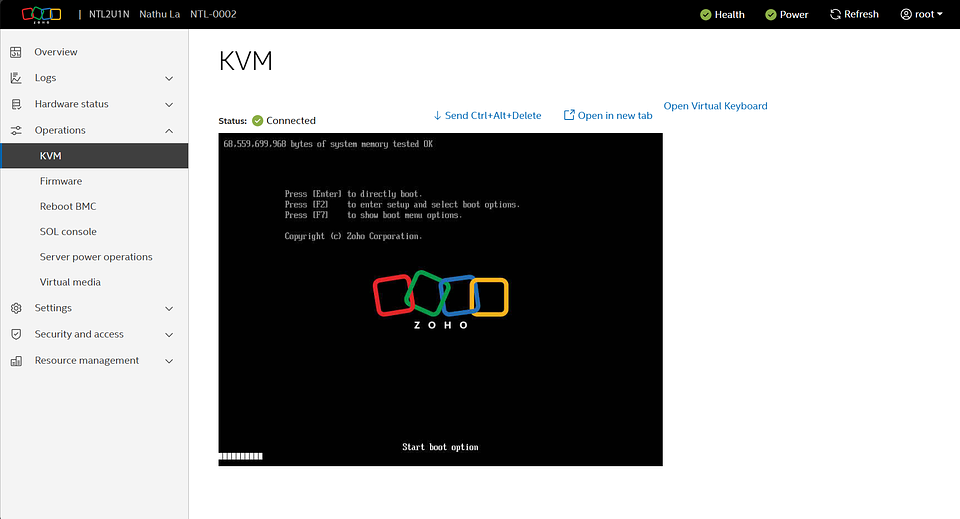This screenshot has width=960, height=519.
Task: Open Virtual Keyboard link
Action: click(x=715, y=106)
